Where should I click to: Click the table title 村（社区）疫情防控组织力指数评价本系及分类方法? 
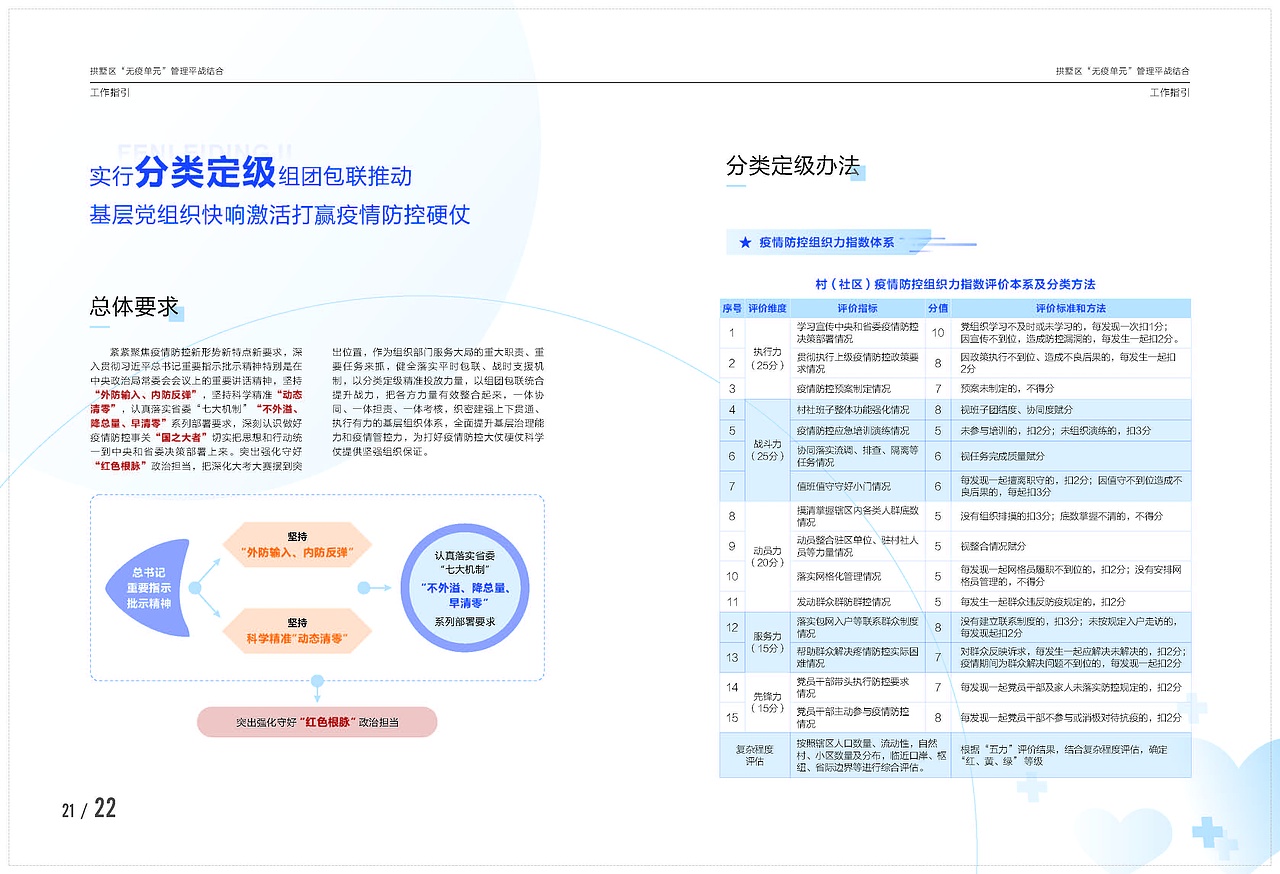955,285
